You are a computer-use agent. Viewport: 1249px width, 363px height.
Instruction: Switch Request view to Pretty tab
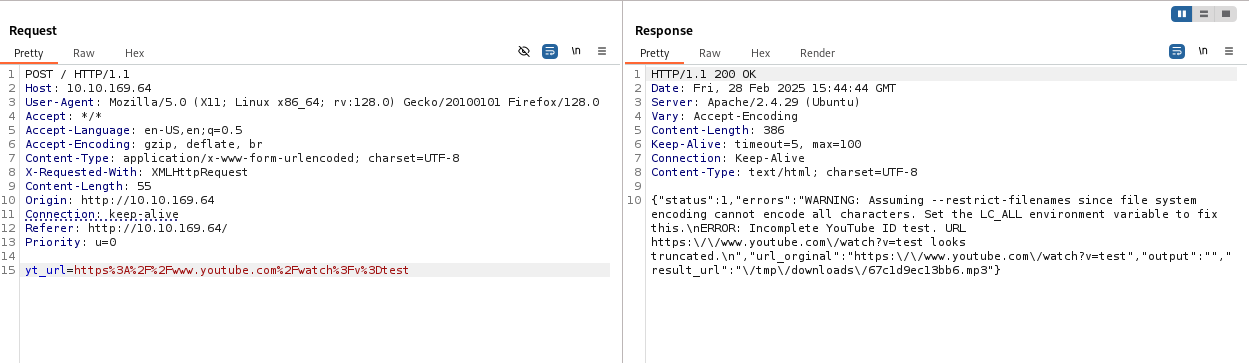point(29,53)
